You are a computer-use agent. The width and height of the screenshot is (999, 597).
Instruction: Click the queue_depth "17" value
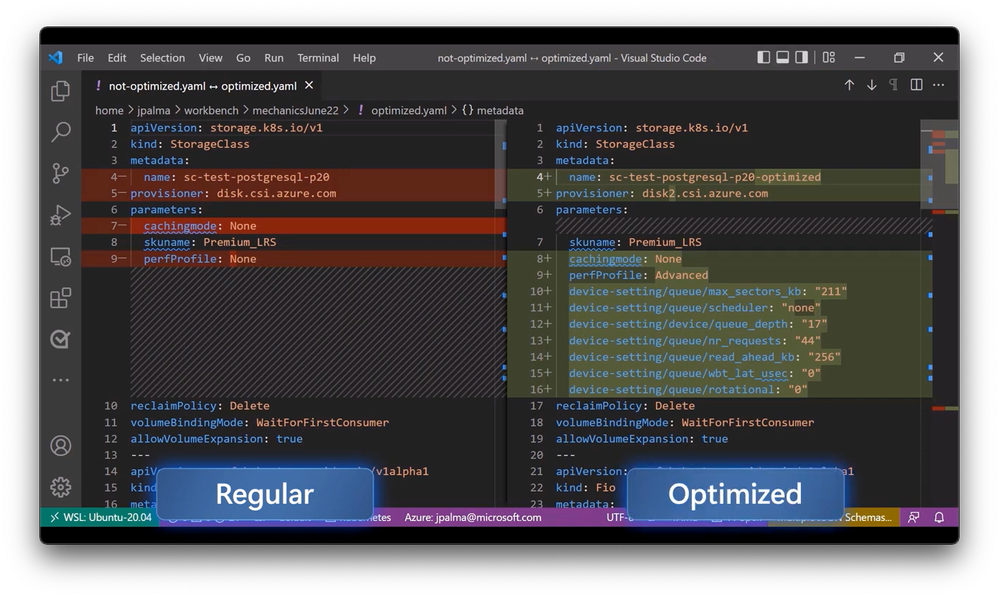[x=814, y=324]
